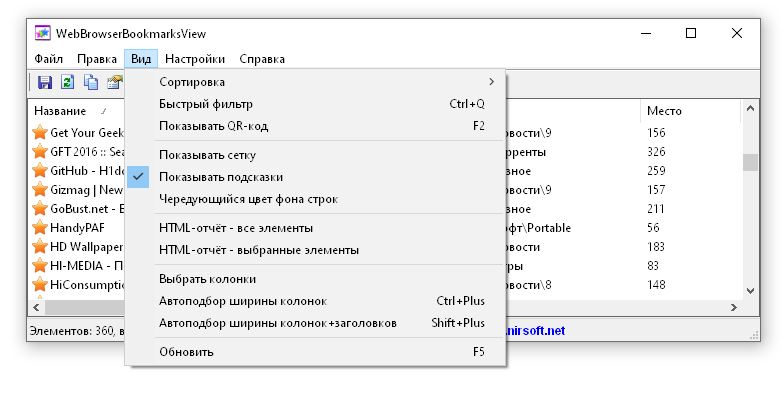Image resolution: width=782 pixels, height=417 pixels.
Task: Select Обновить in the menu
Action: pos(315,352)
